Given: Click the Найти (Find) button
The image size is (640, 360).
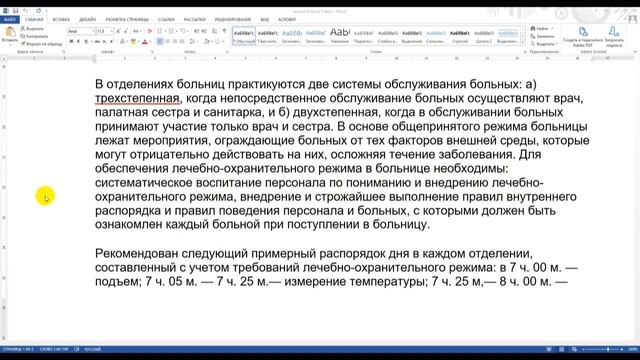Looking at the screenshot, I should pyautogui.click(x=541, y=29).
